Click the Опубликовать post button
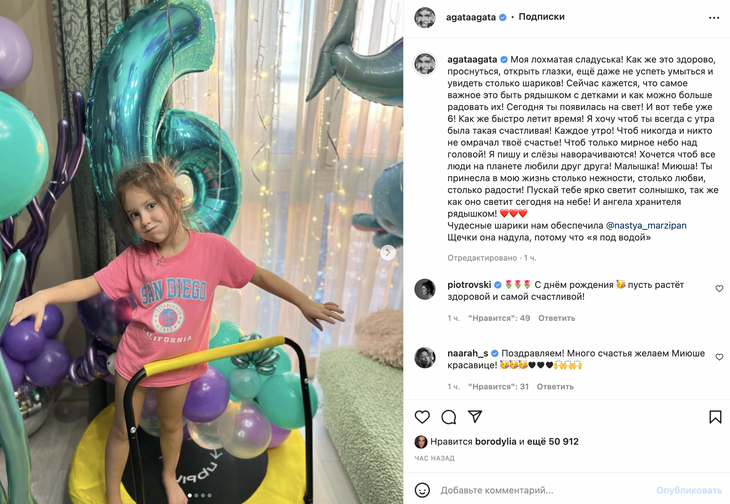 point(689,491)
